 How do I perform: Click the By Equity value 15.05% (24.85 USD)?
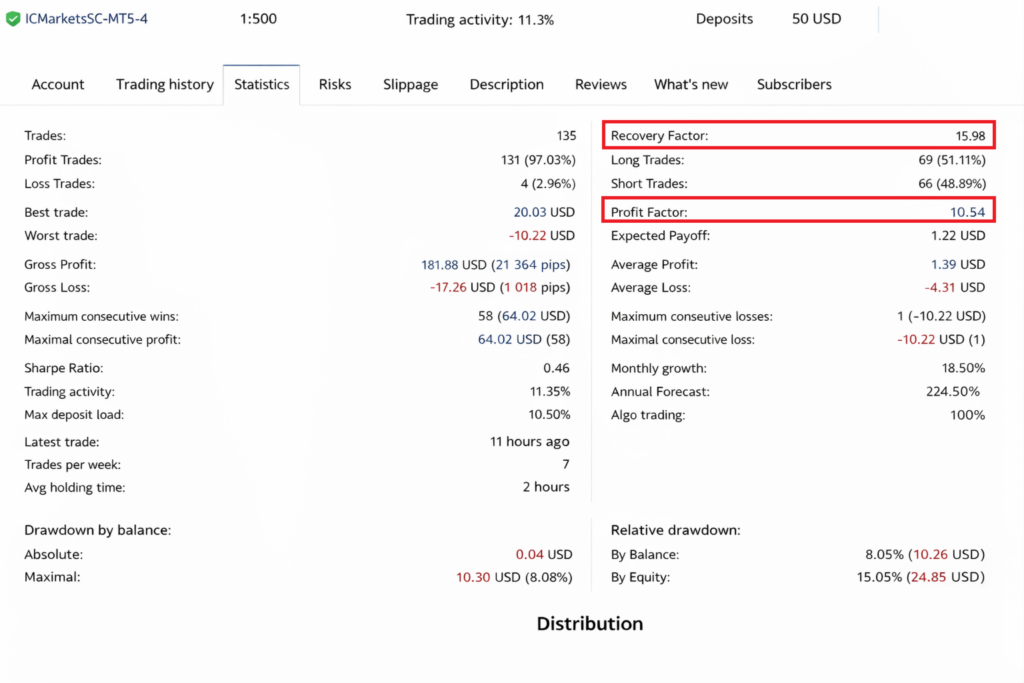point(920,577)
